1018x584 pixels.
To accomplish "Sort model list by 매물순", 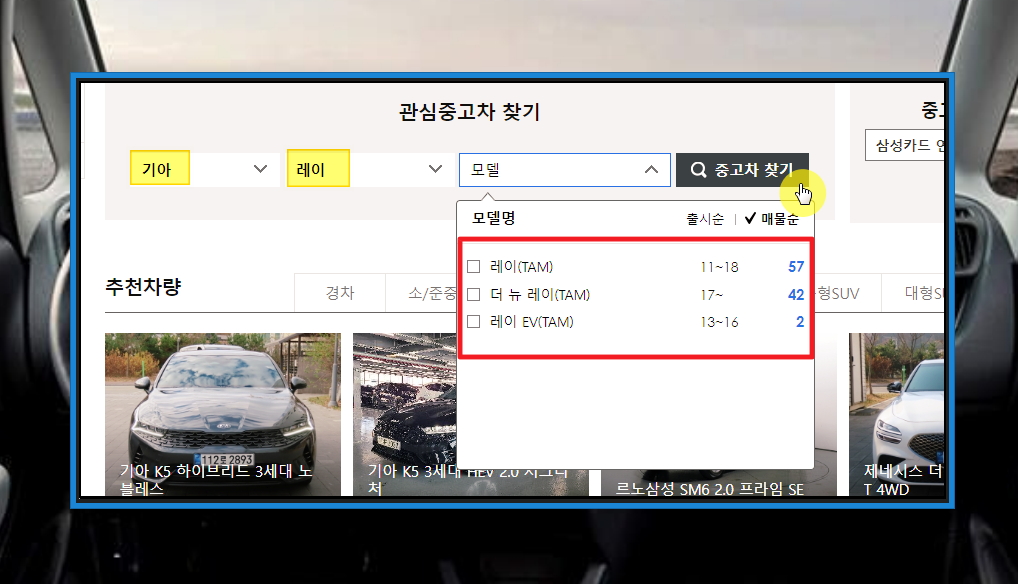I will coord(772,219).
